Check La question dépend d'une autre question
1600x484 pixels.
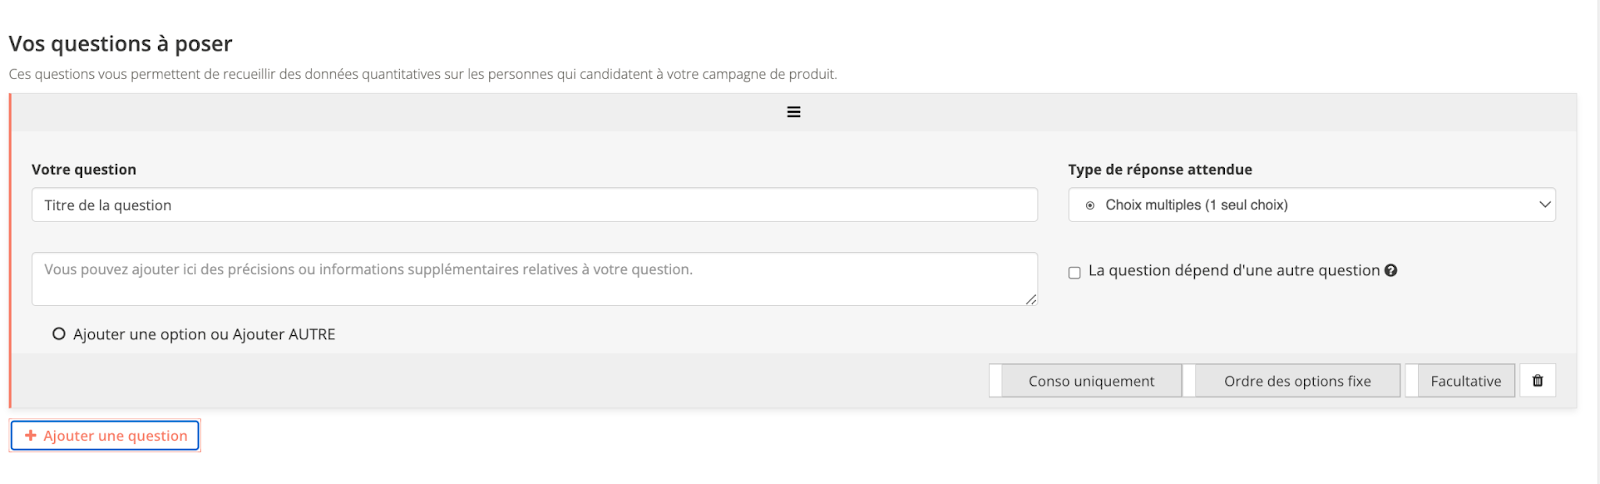click(1075, 272)
